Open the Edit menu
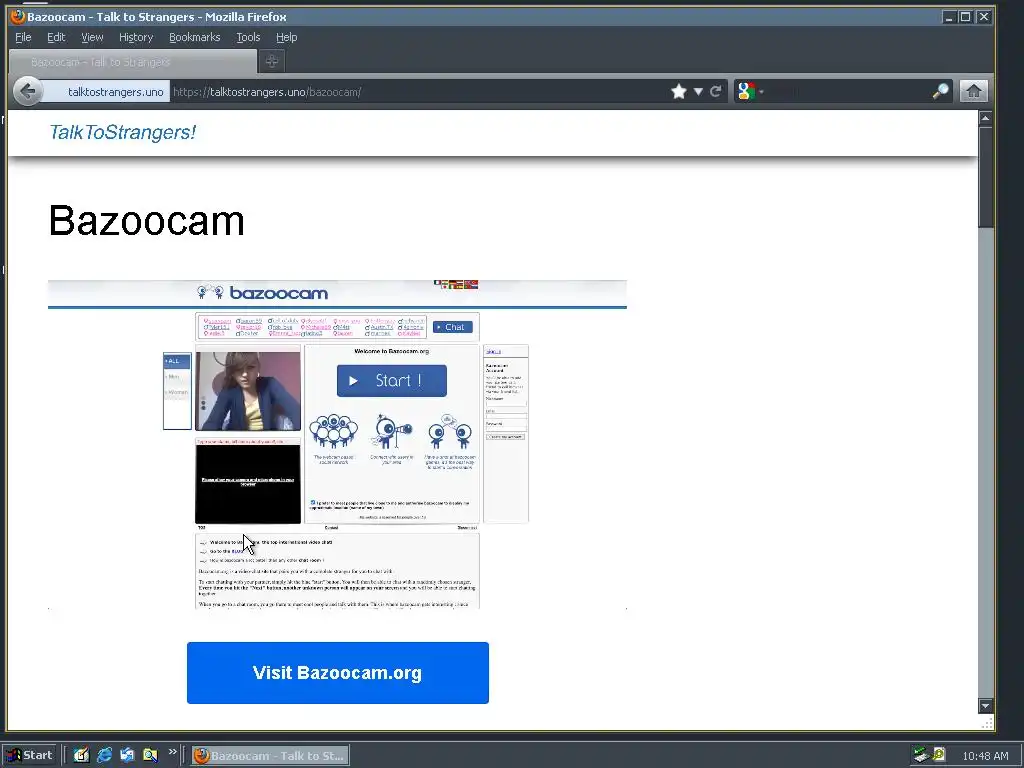Viewport: 1024px width, 768px height. [x=56, y=37]
